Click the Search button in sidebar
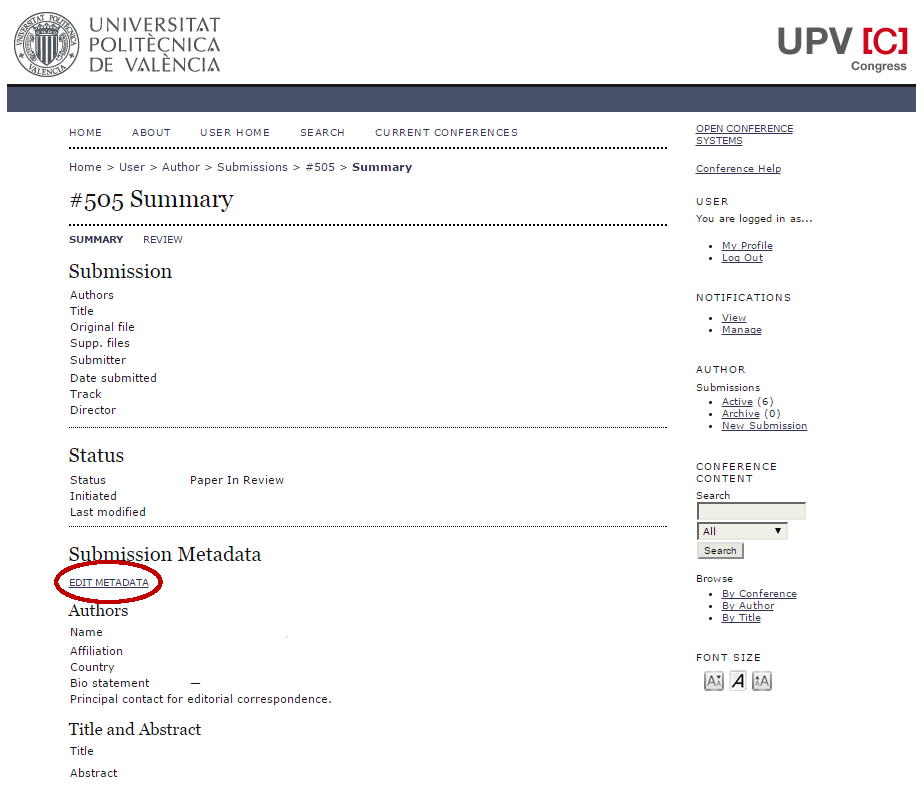 click(720, 550)
